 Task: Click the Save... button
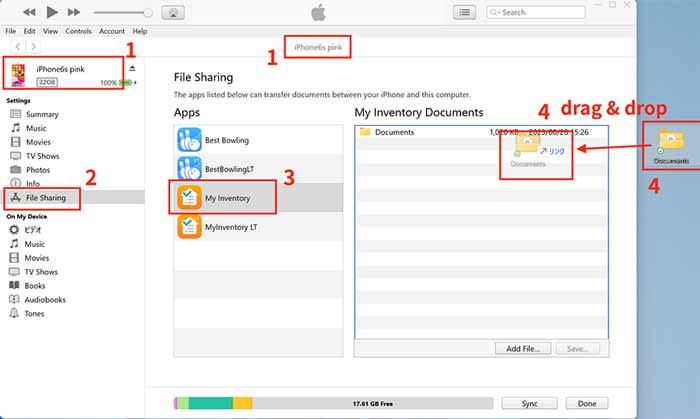(577, 349)
